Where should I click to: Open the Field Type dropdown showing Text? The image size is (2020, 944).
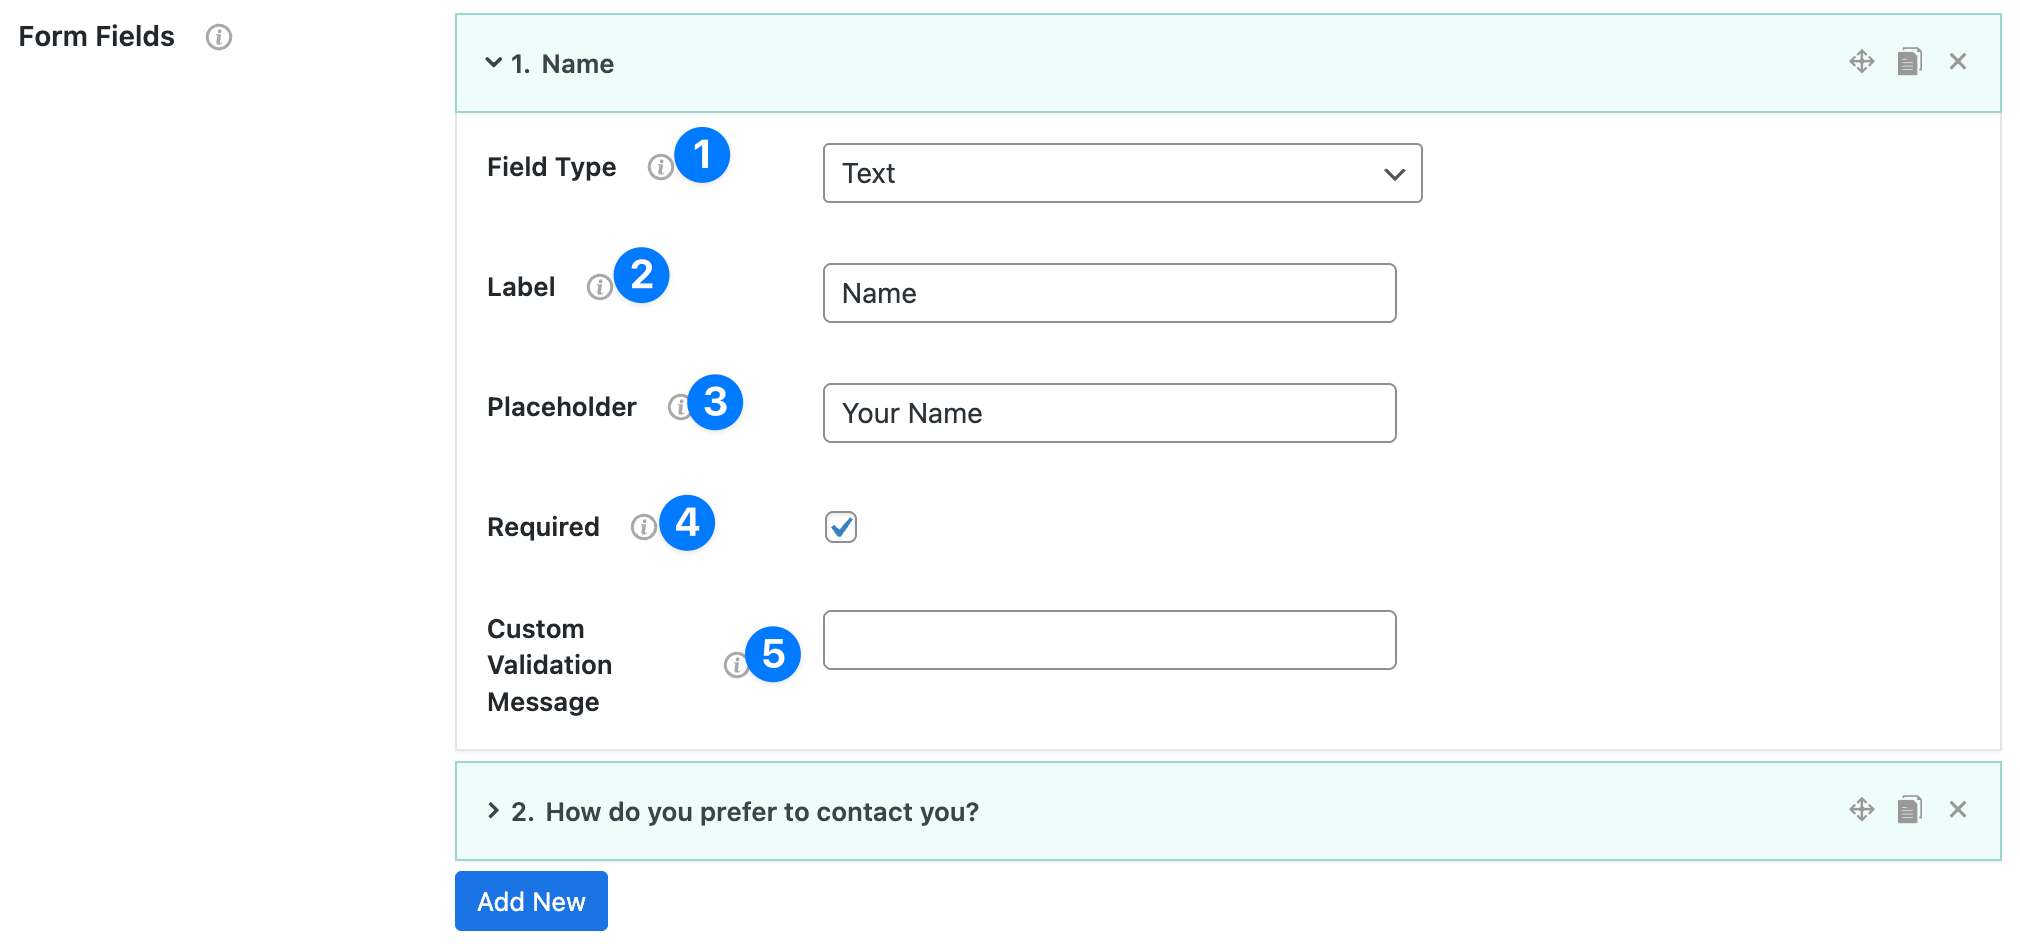(1122, 173)
